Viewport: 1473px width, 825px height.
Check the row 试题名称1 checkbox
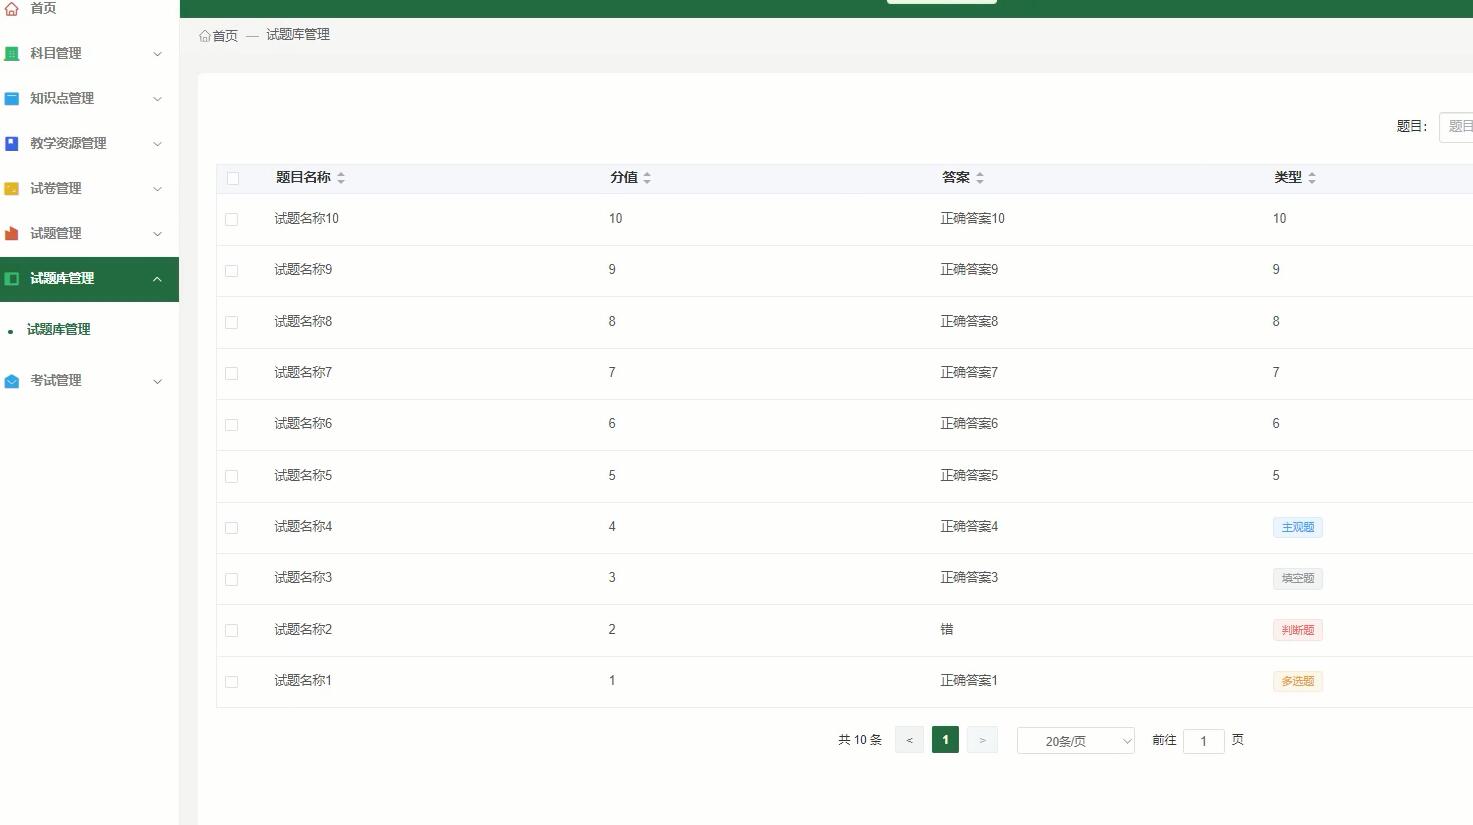[232, 681]
